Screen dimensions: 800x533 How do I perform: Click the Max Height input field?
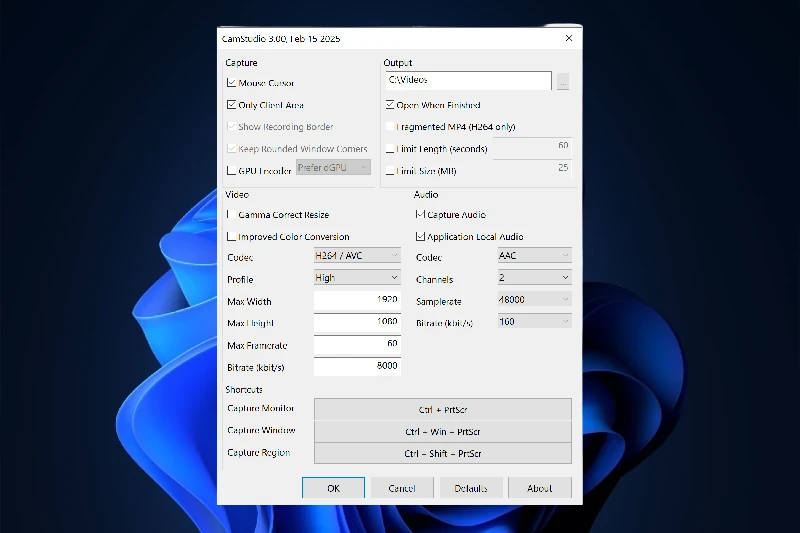coord(357,322)
